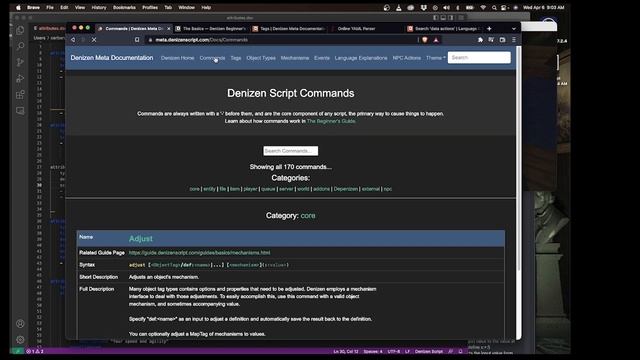640x360 pixels.
Task: Open Language Explanations nav link
Action: click(x=361, y=58)
